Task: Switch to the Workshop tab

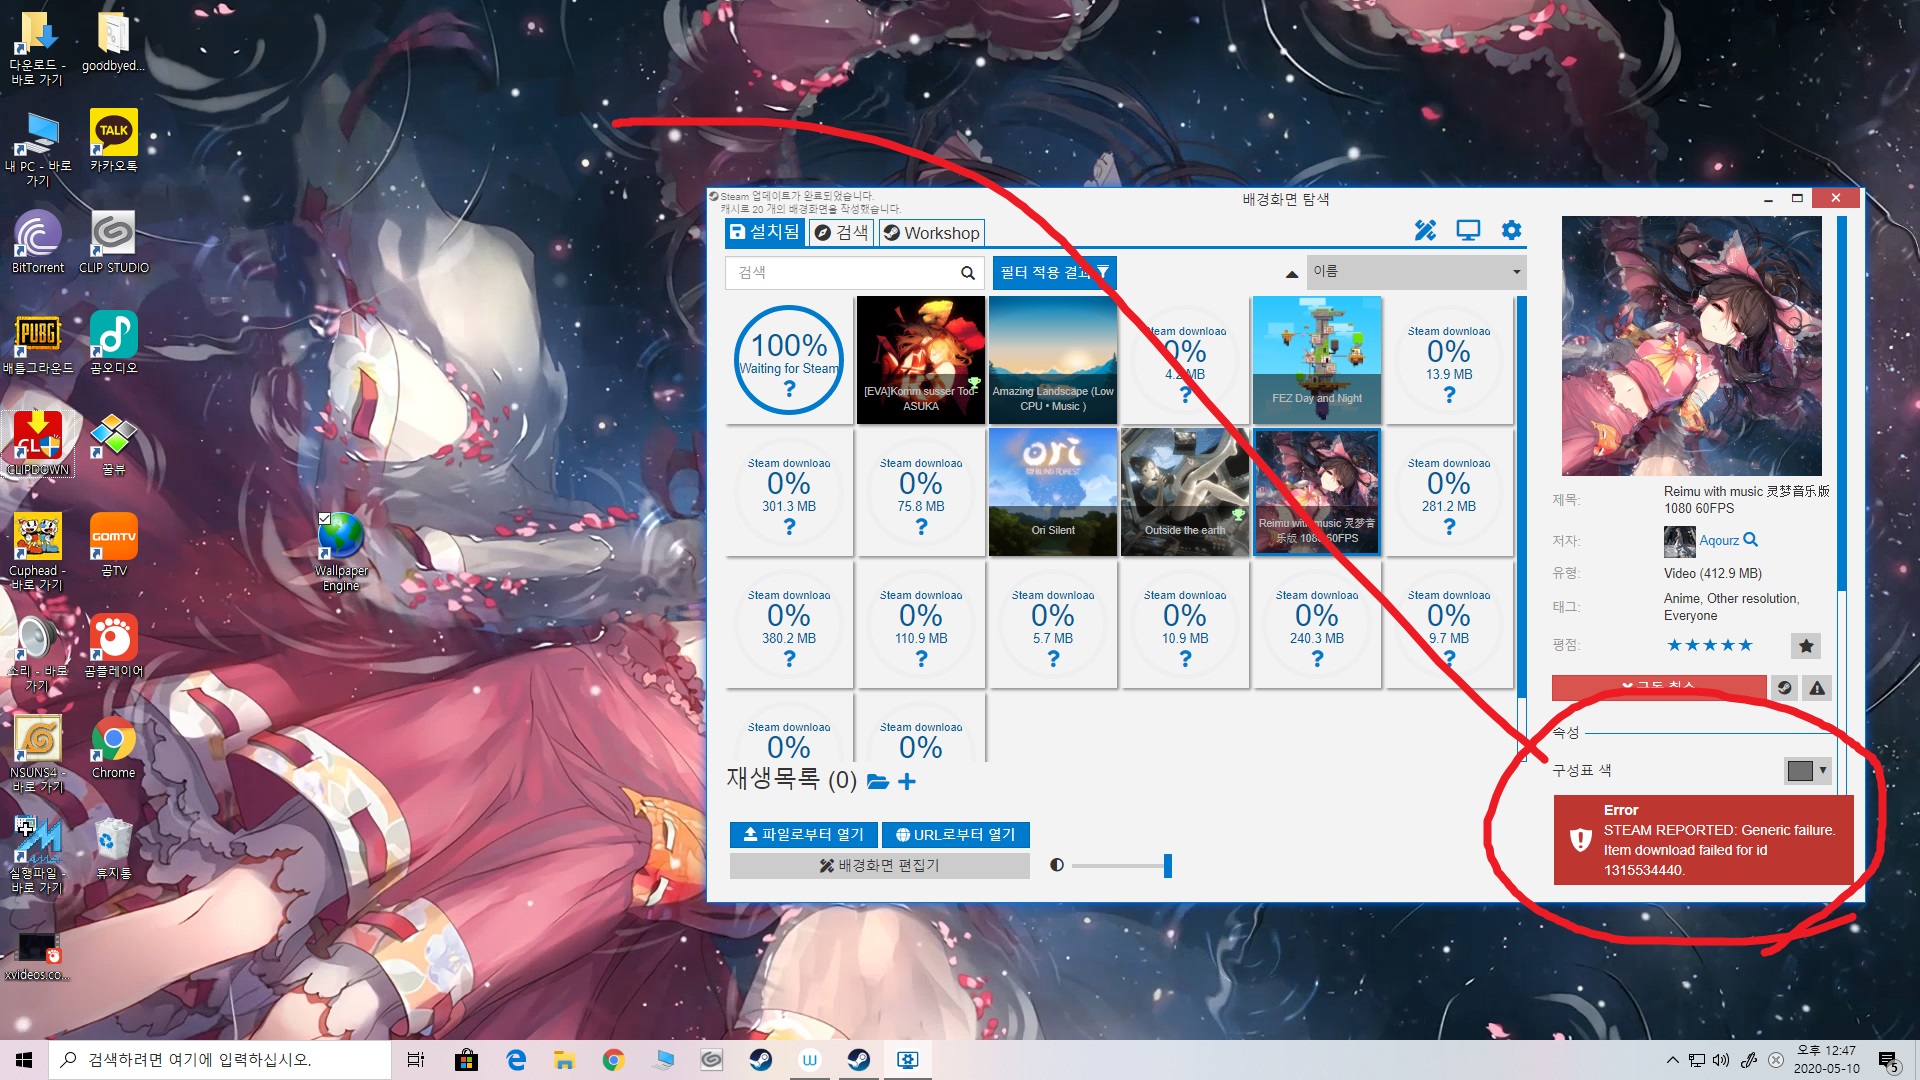Action: pyautogui.click(x=932, y=233)
